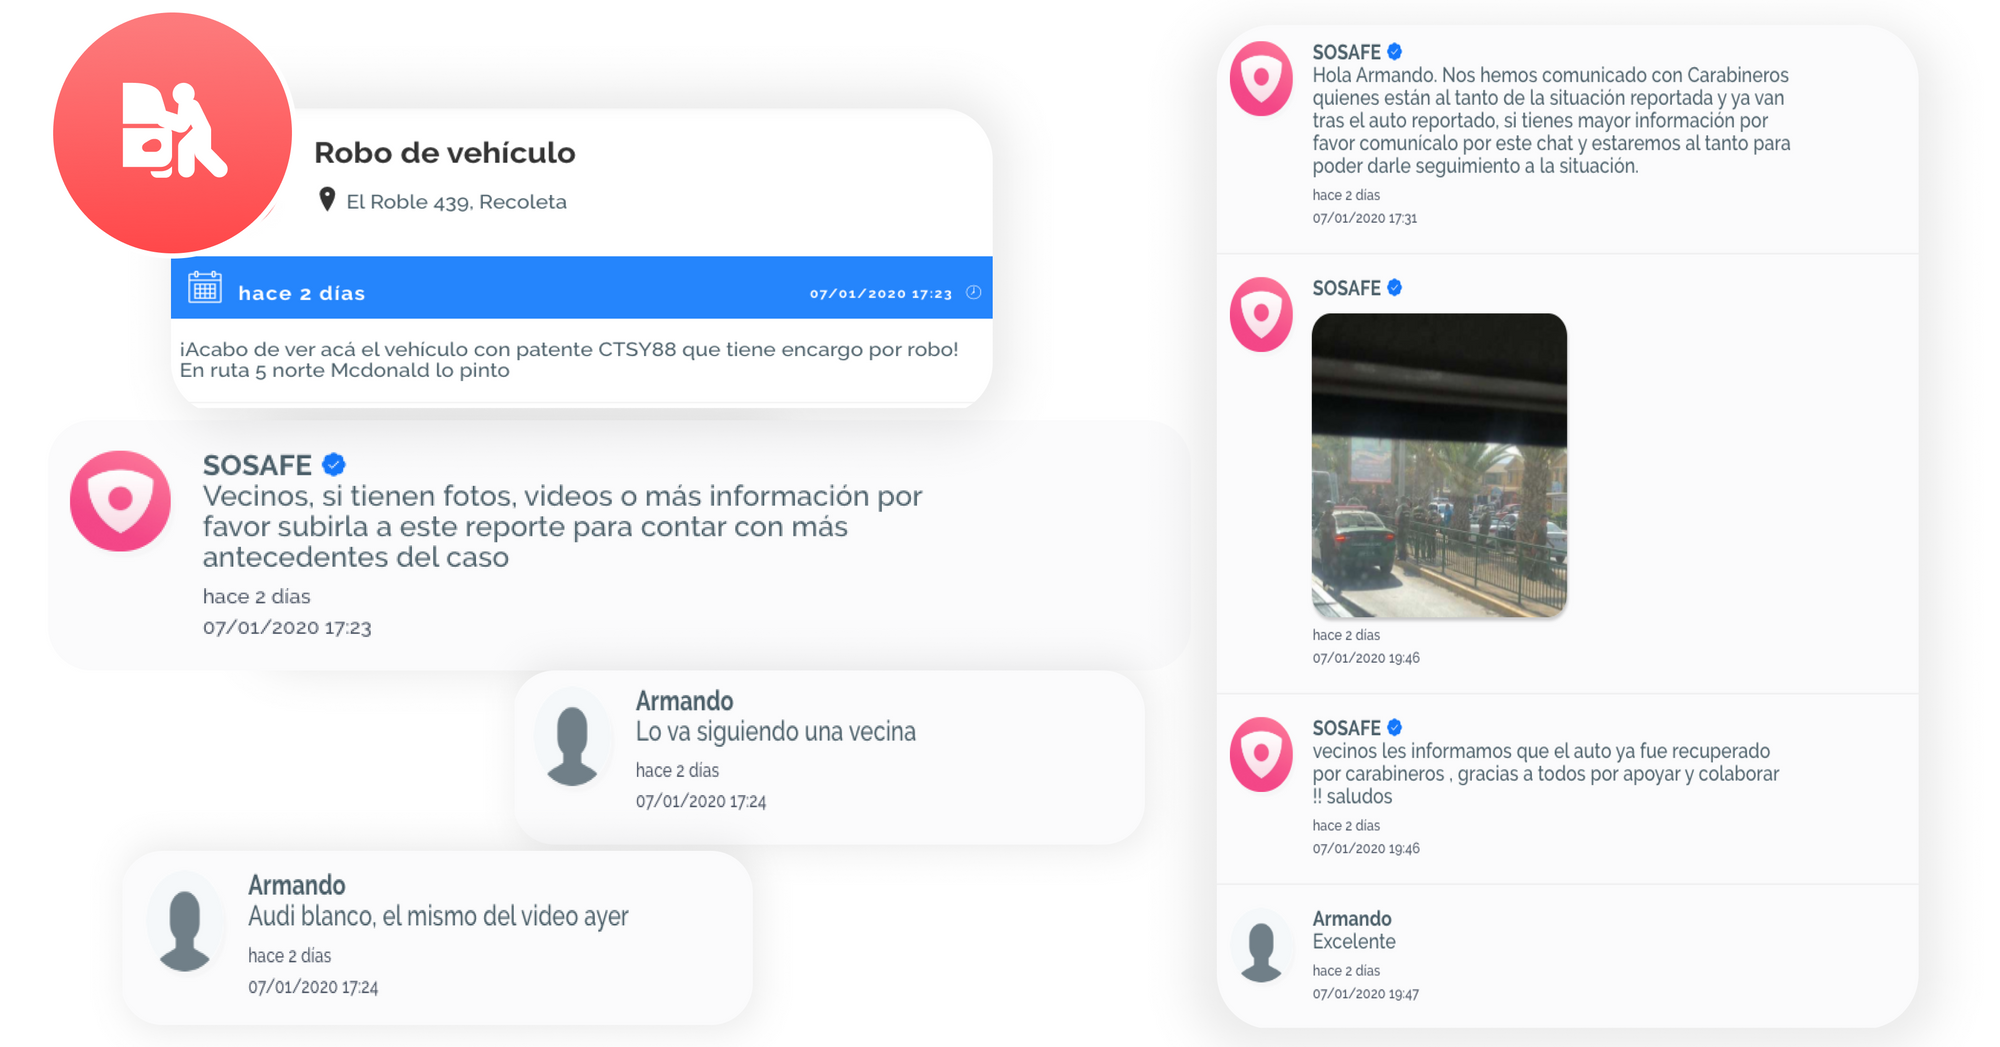Click the address 'El Roble 439, Recoleta'
Screen dimensions: 2000x1047
pos(456,201)
